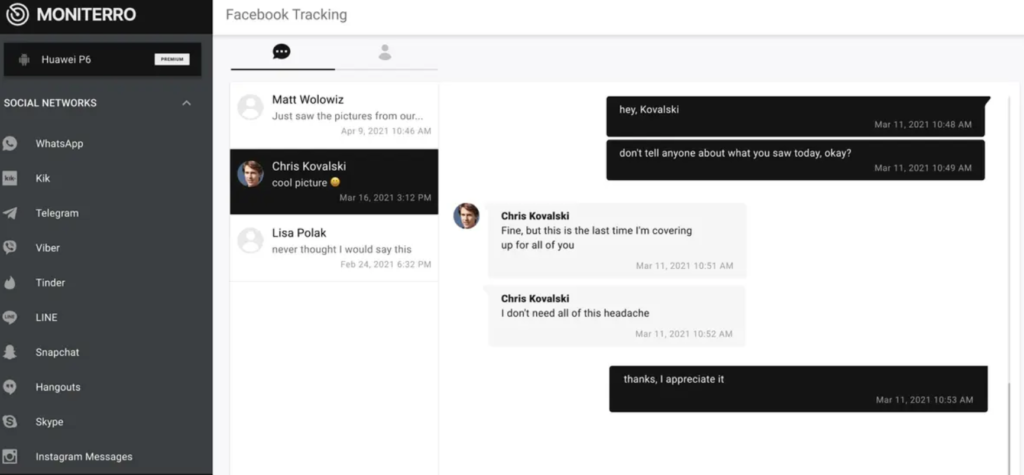Click the PREMIUM badge
Image resolution: width=1024 pixels, height=475 pixels.
pyautogui.click(x=172, y=59)
